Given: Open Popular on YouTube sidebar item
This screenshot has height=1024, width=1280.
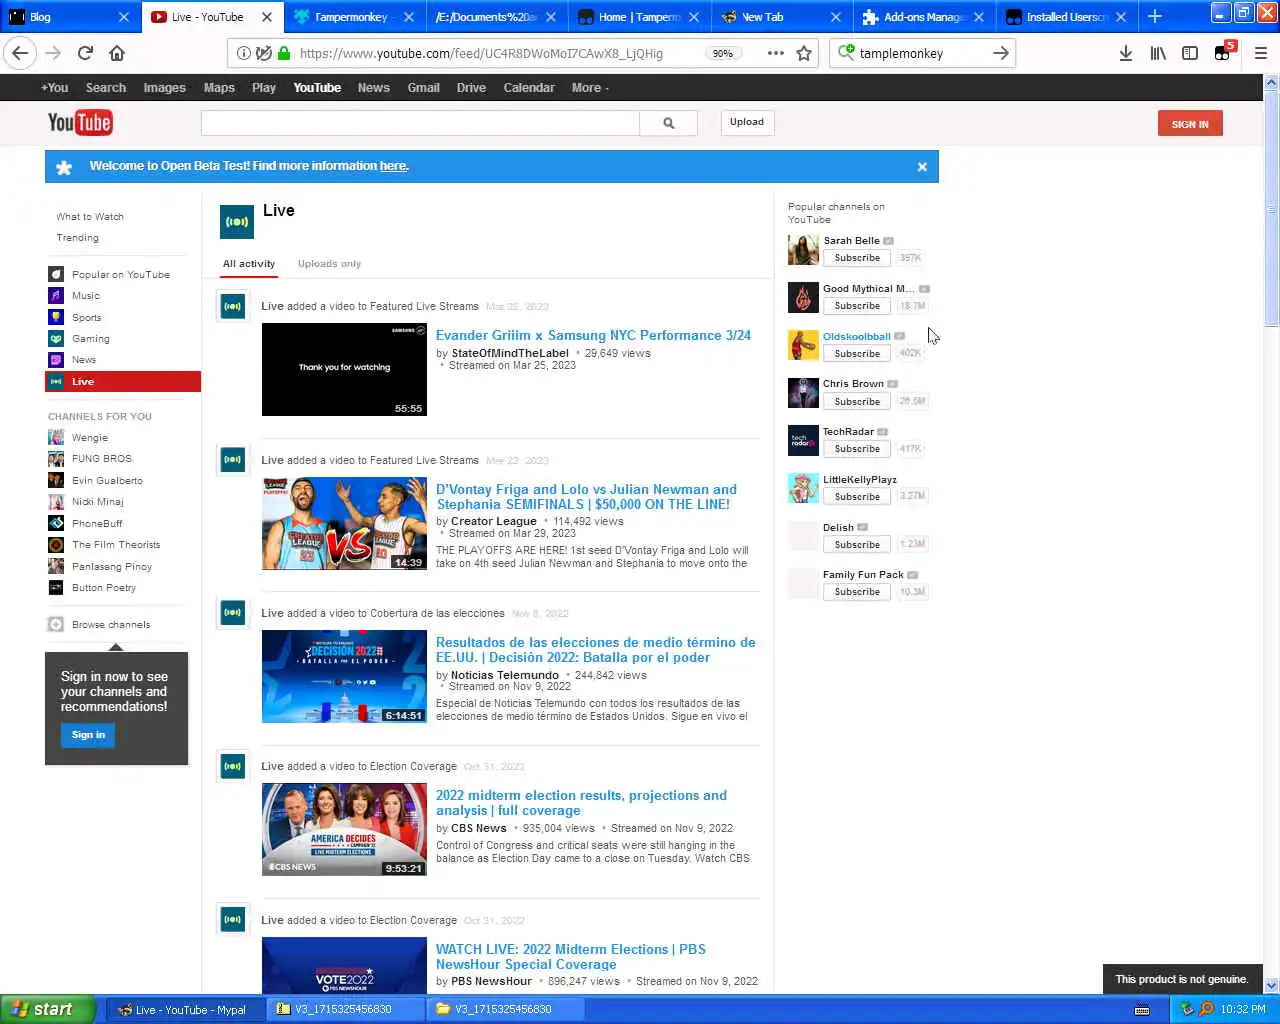Looking at the screenshot, I should click(121, 275).
